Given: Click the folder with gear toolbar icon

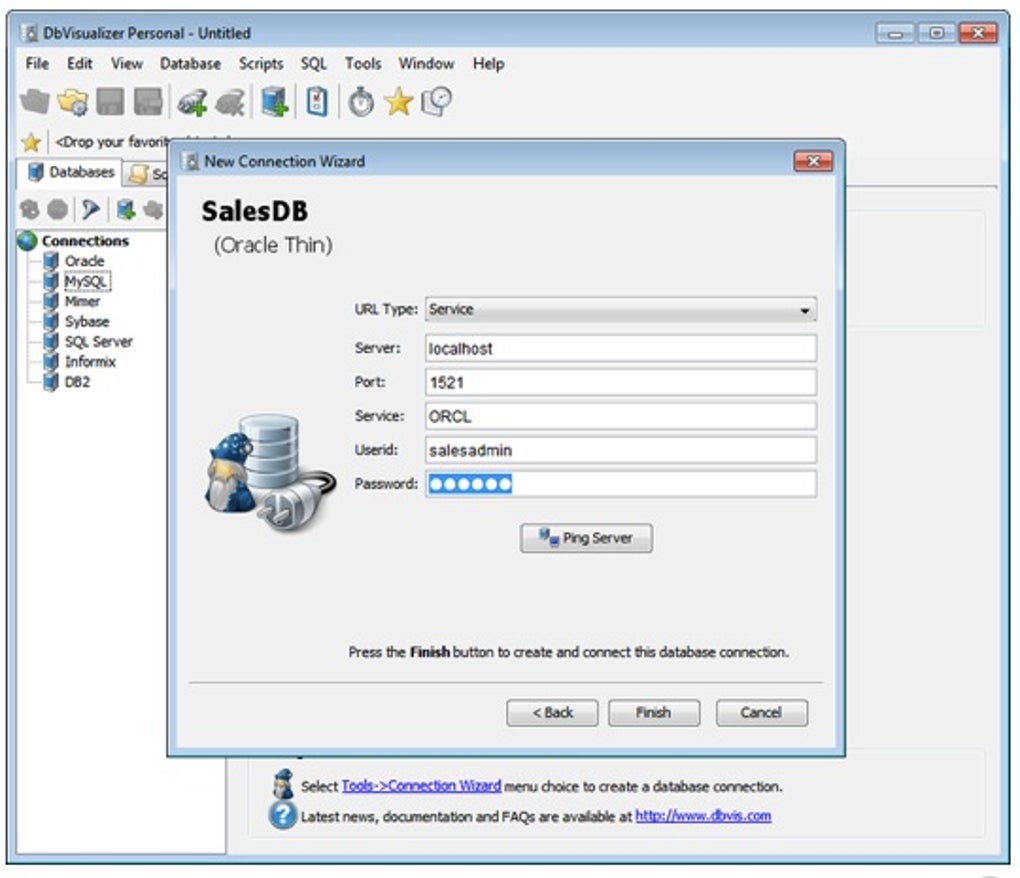Looking at the screenshot, I should pyautogui.click(x=72, y=103).
